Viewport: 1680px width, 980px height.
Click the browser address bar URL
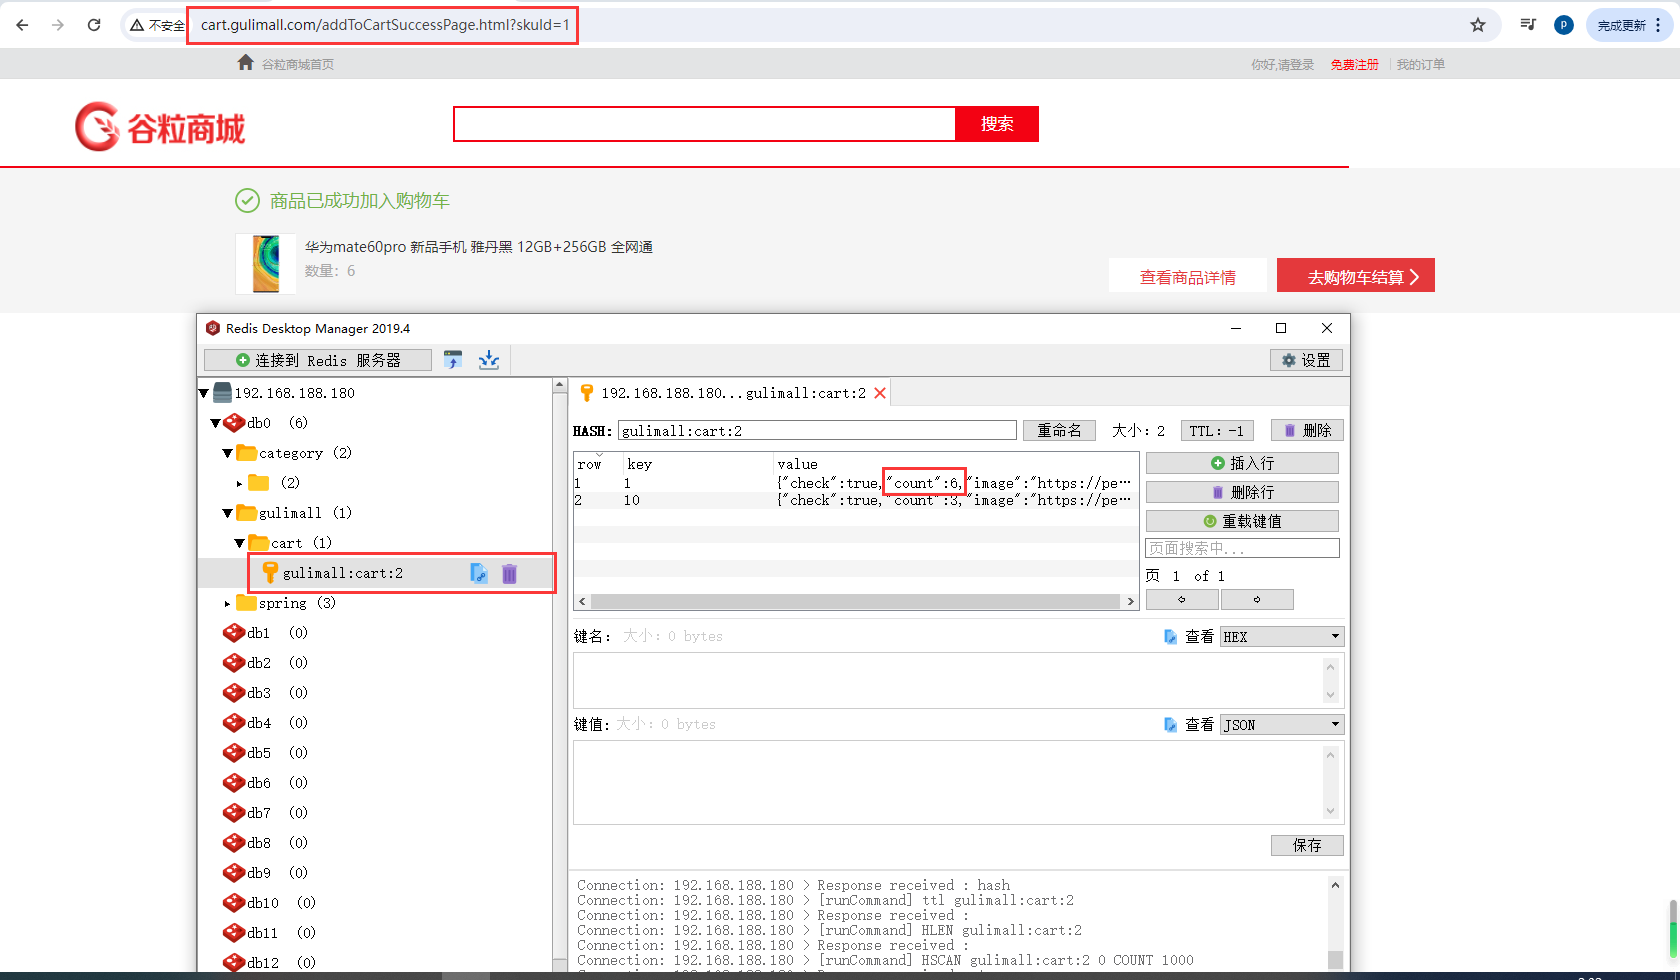click(385, 25)
